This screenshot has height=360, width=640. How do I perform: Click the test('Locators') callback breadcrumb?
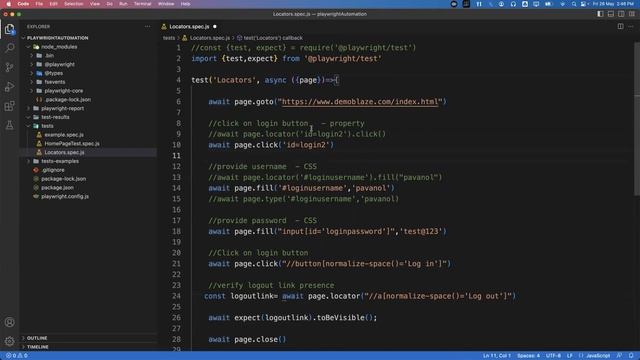(x=270, y=38)
